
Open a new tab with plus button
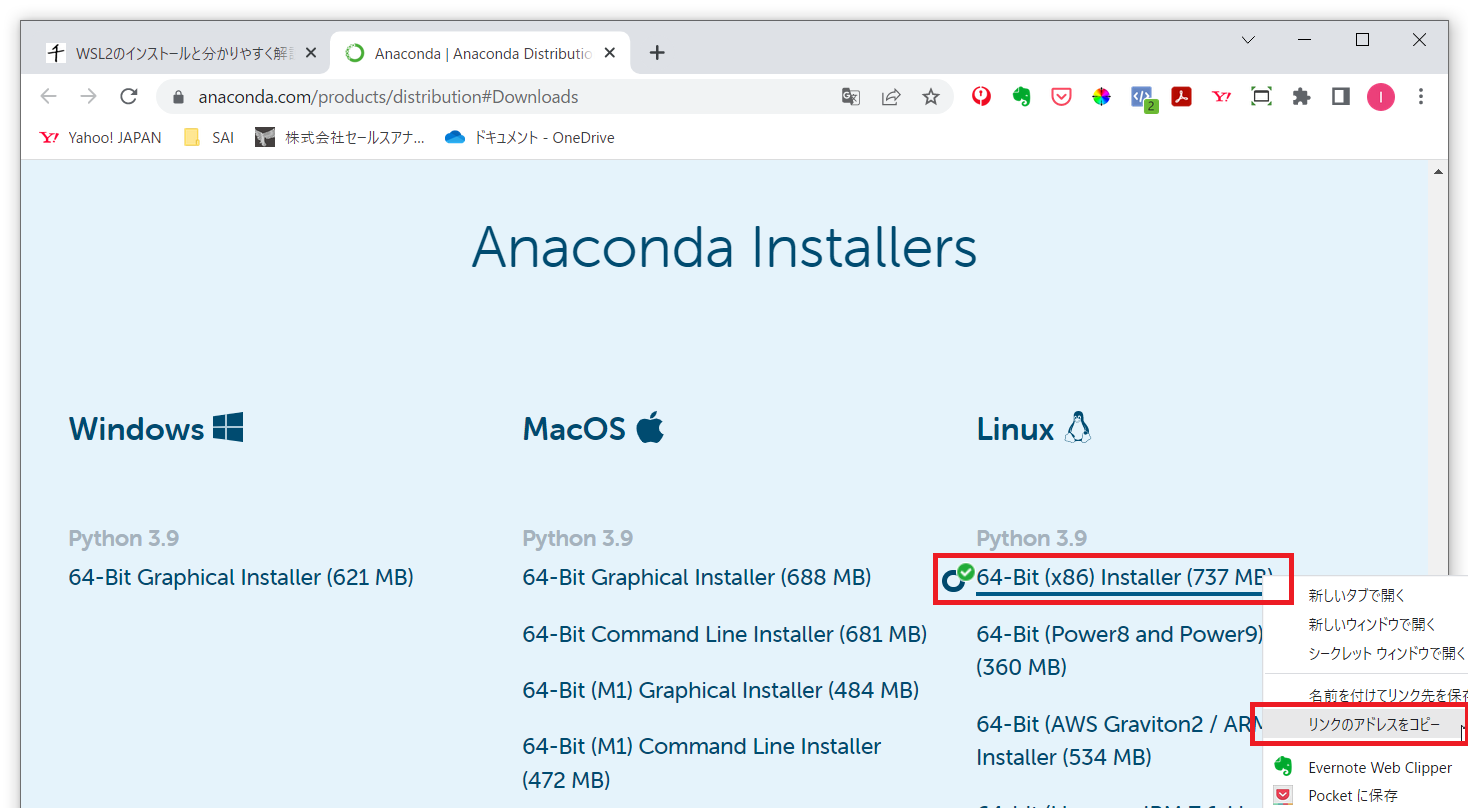tap(657, 53)
